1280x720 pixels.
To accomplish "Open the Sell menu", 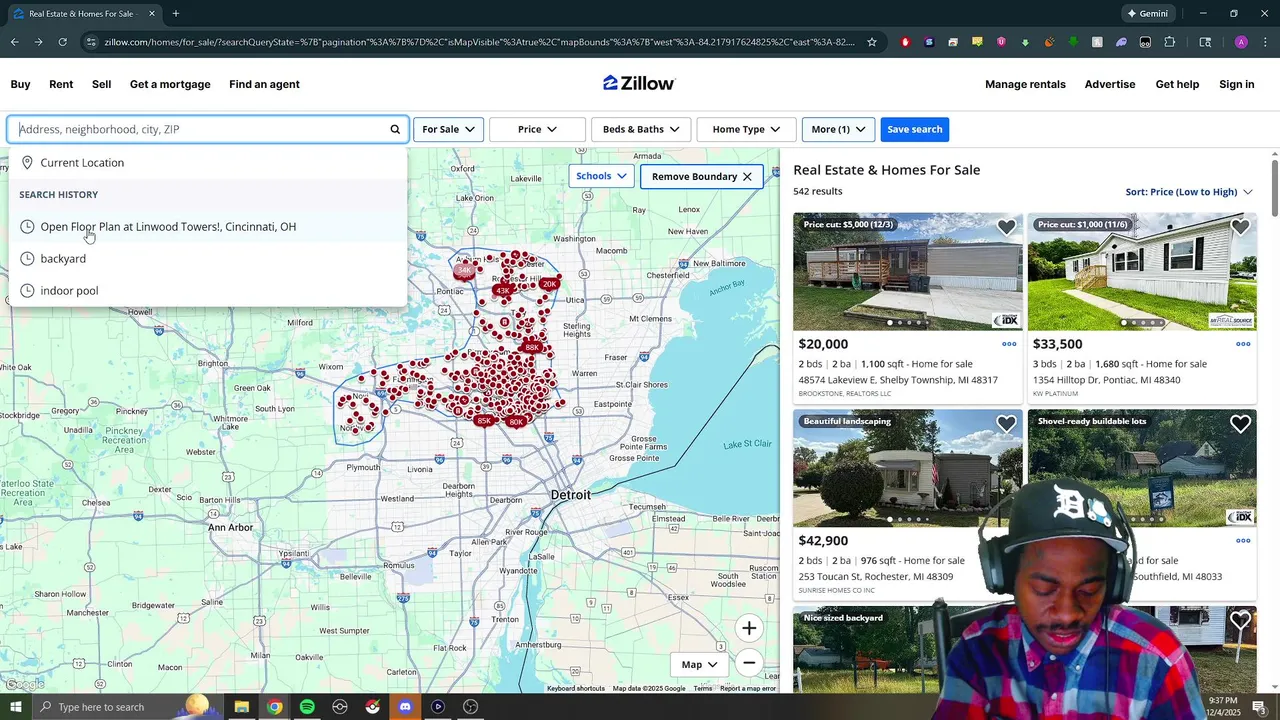I will [101, 84].
